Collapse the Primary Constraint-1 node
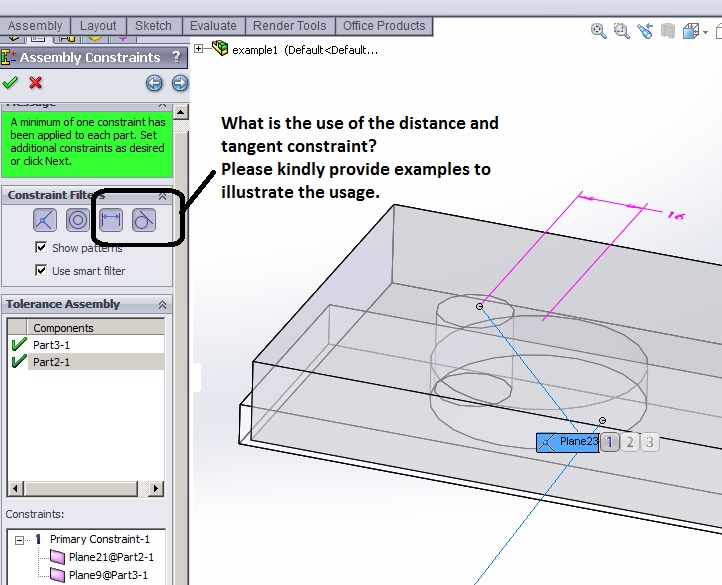Viewport: 722px width, 585px height. pos(19,540)
